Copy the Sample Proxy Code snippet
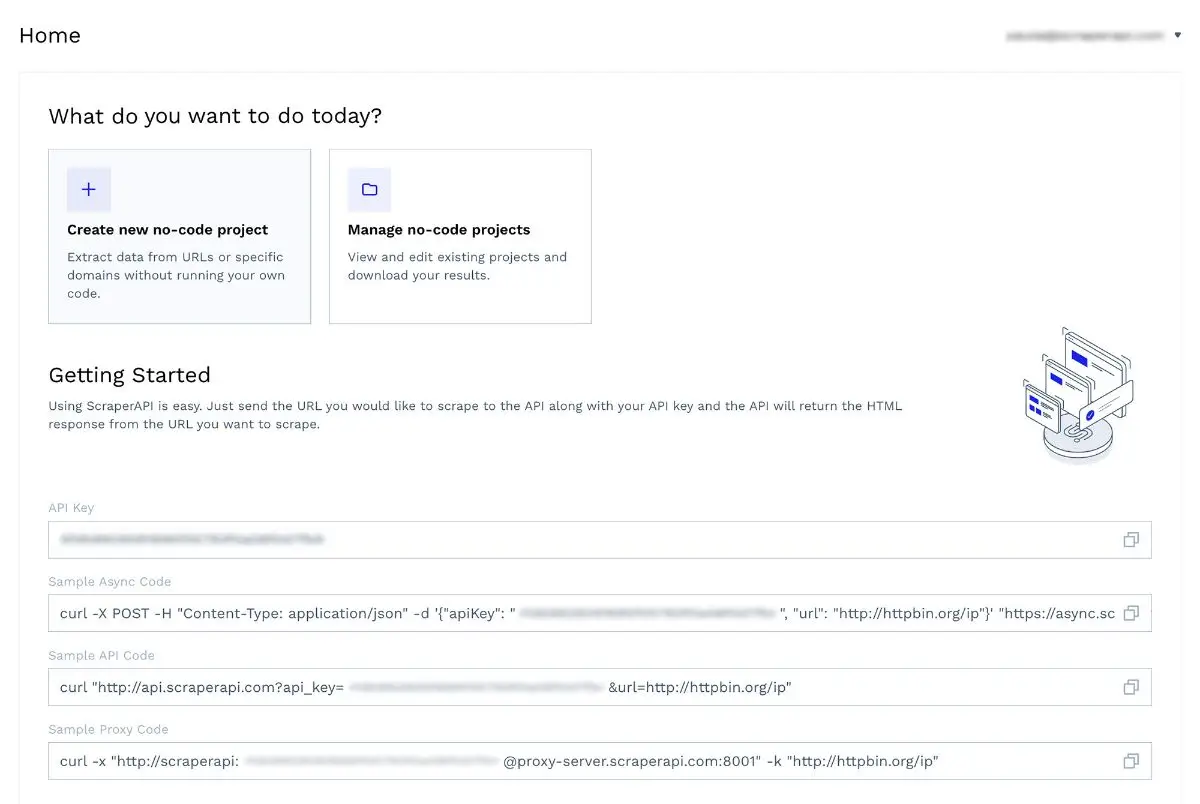 (x=1131, y=761)
